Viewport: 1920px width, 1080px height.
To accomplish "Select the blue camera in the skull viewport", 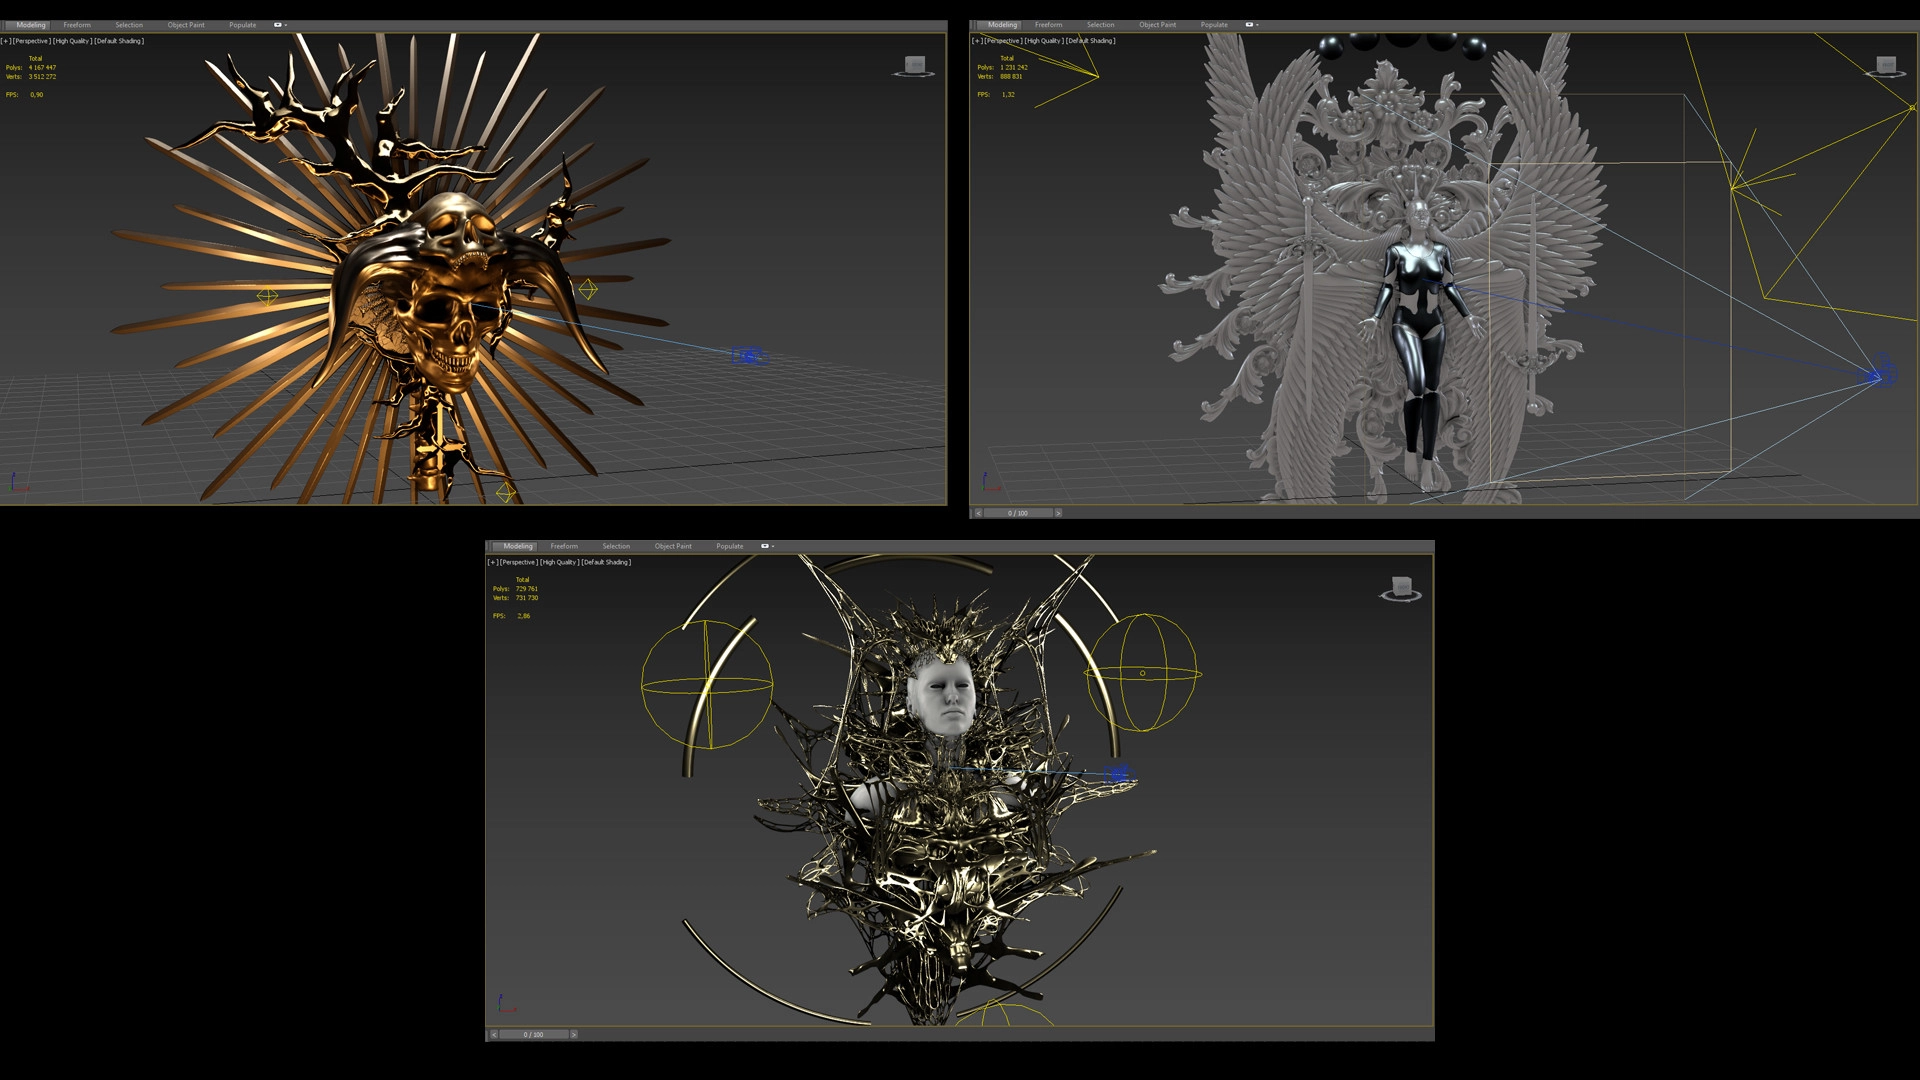I will [749, 356].
